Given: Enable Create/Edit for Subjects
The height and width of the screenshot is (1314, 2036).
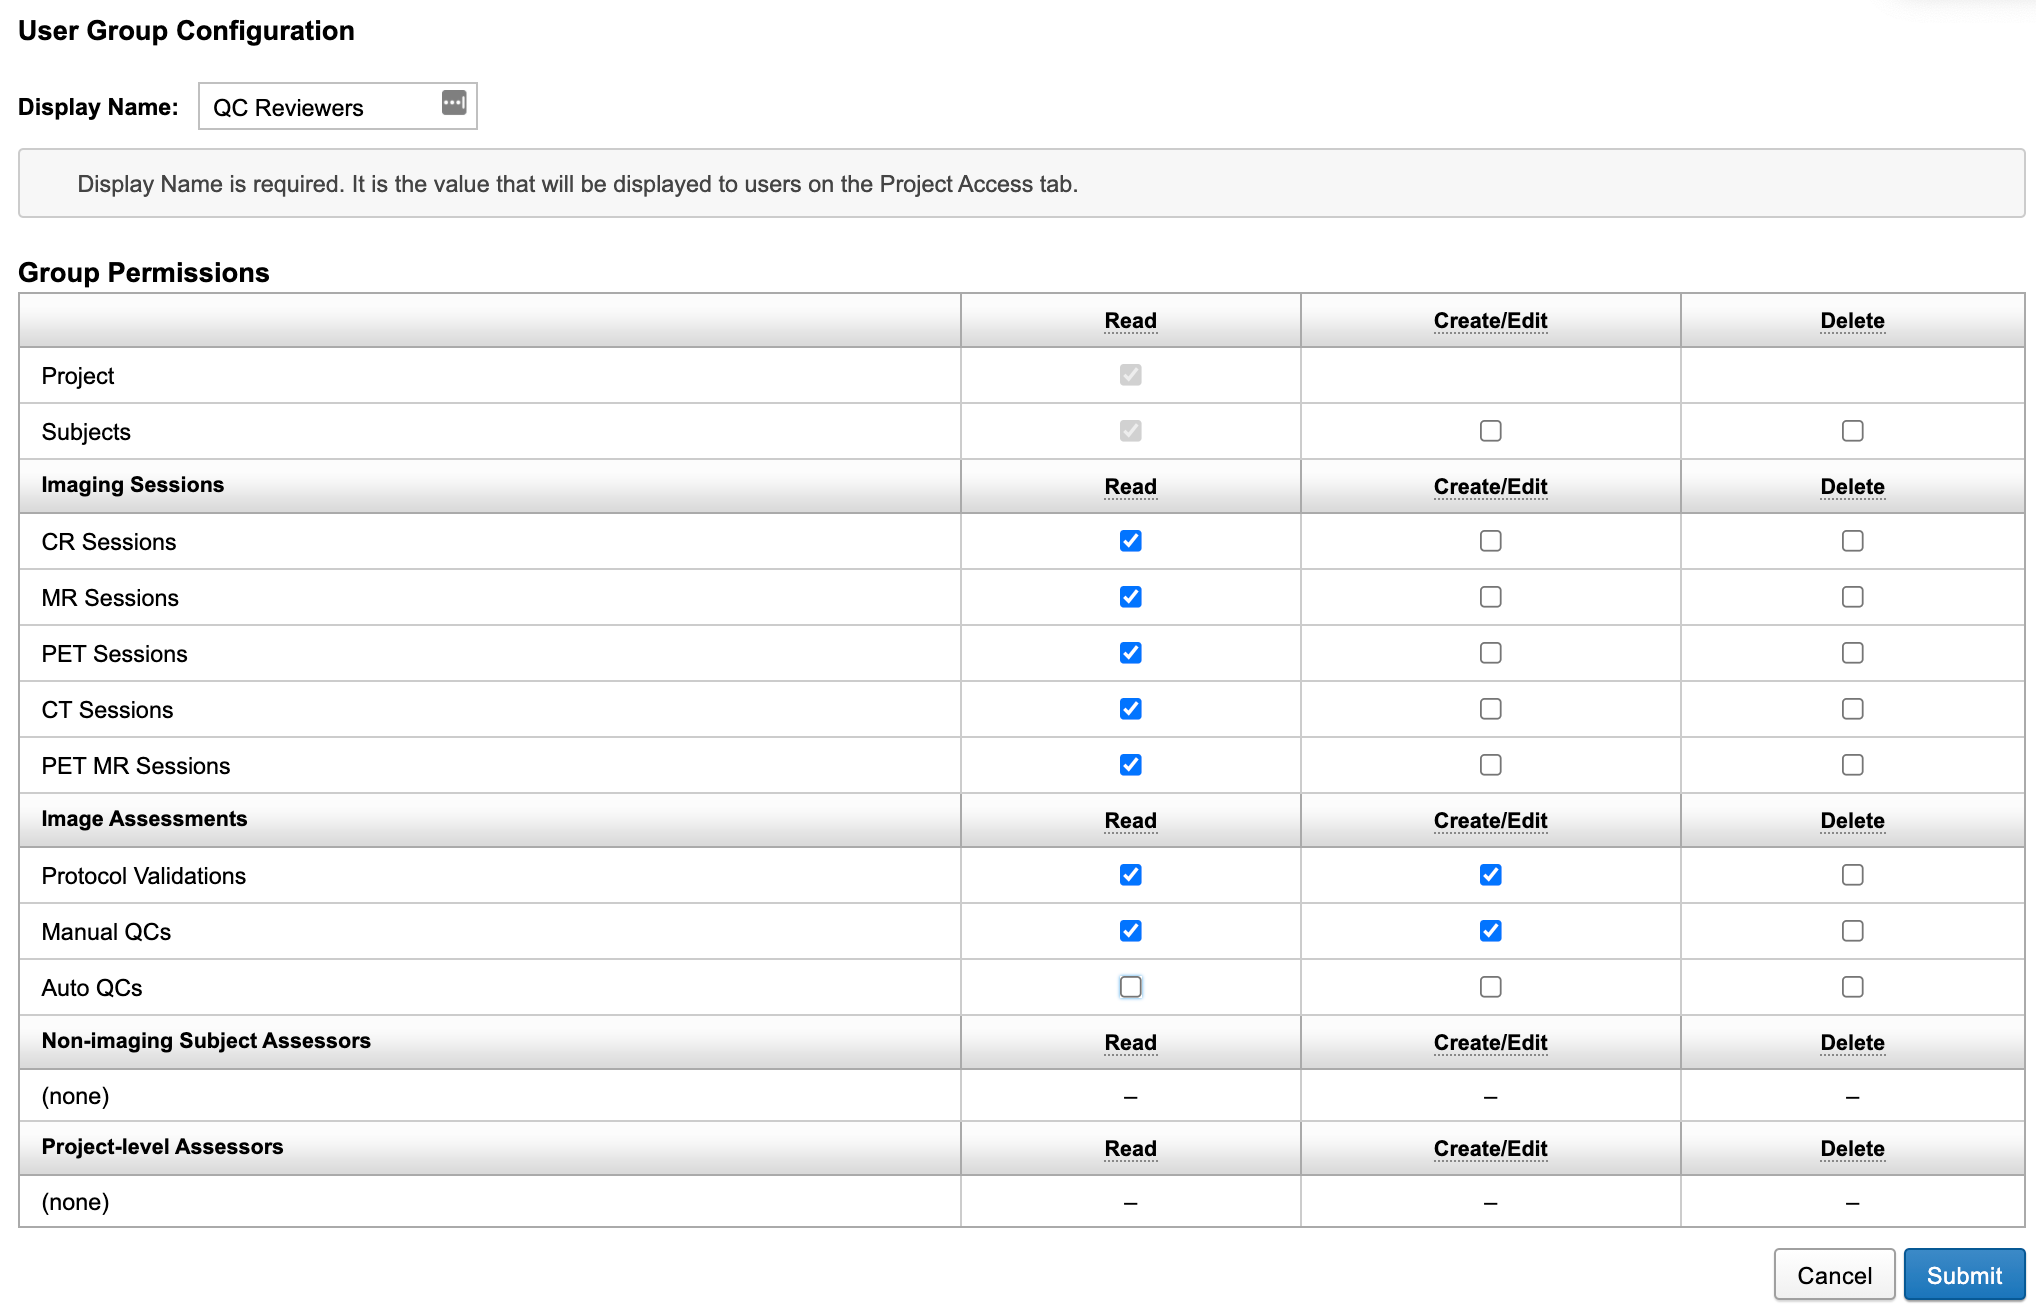Looking at the screenshot, I should (x=1490, y=431).
